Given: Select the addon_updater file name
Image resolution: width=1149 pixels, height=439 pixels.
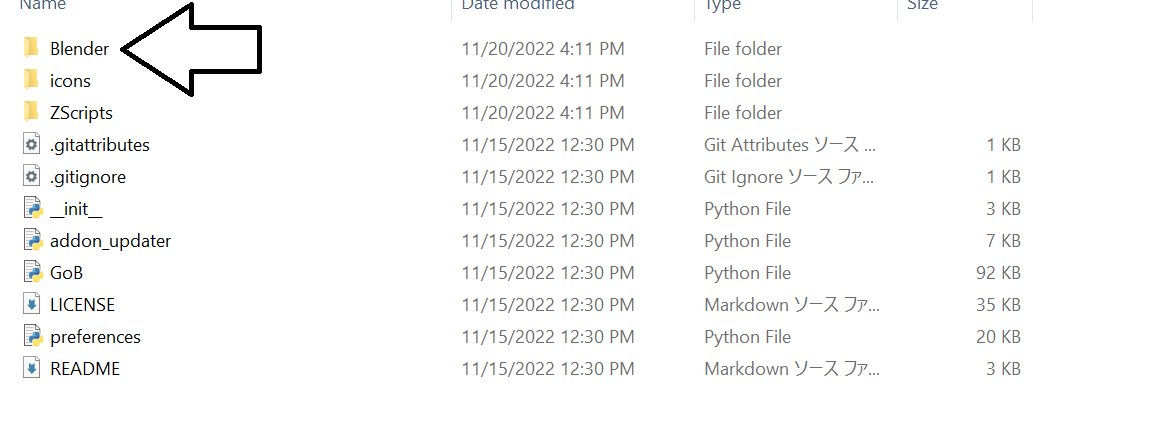Looking at the screenshot, I should click(x=110, y=241).
